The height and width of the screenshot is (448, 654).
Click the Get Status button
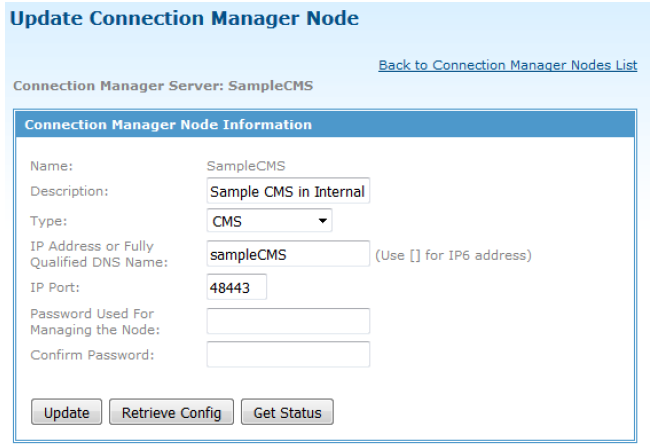click(287, 412)
